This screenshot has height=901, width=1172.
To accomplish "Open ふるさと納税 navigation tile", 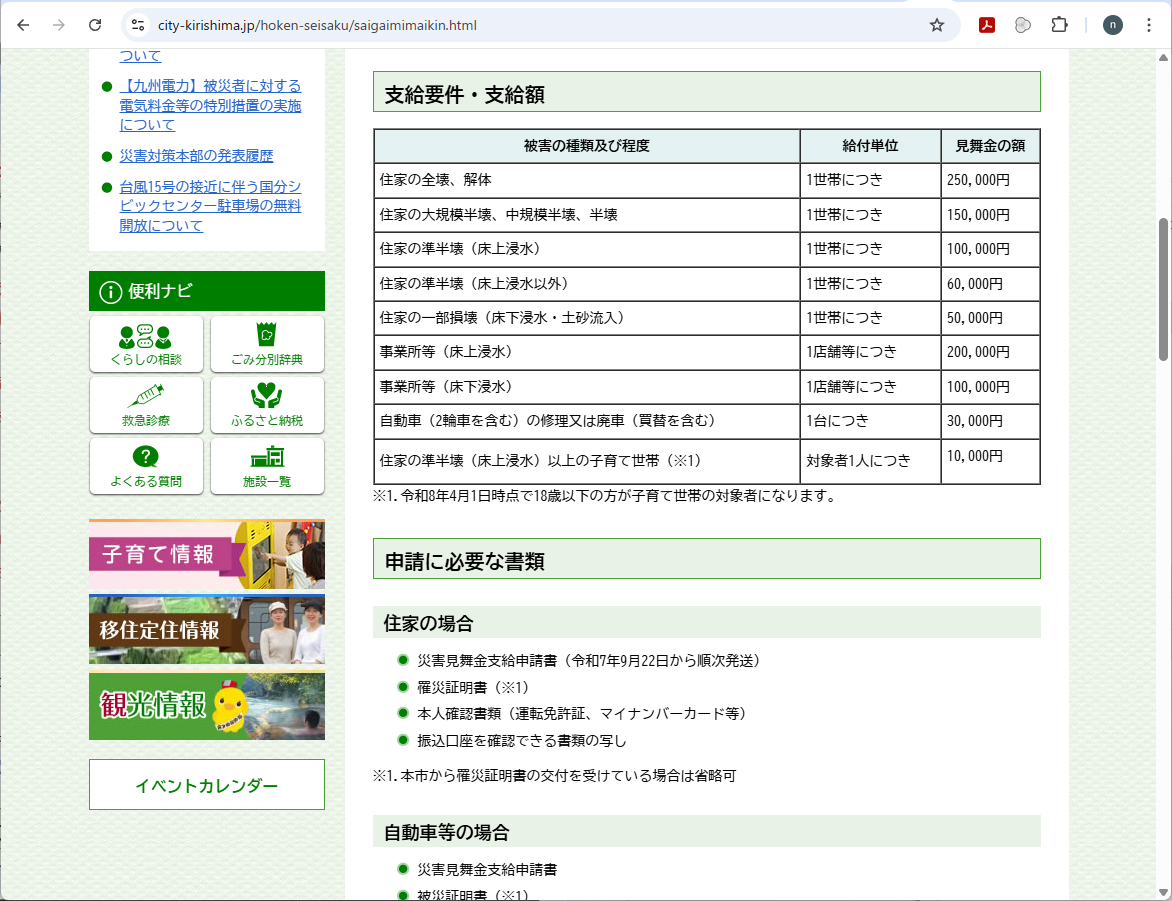I will click(267, 405).
